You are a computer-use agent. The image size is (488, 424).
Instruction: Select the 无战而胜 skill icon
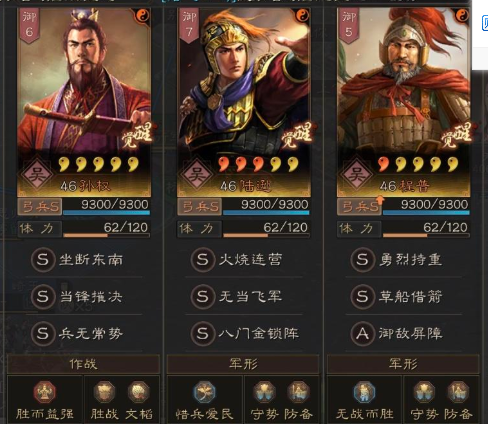[x=364, y=392]
